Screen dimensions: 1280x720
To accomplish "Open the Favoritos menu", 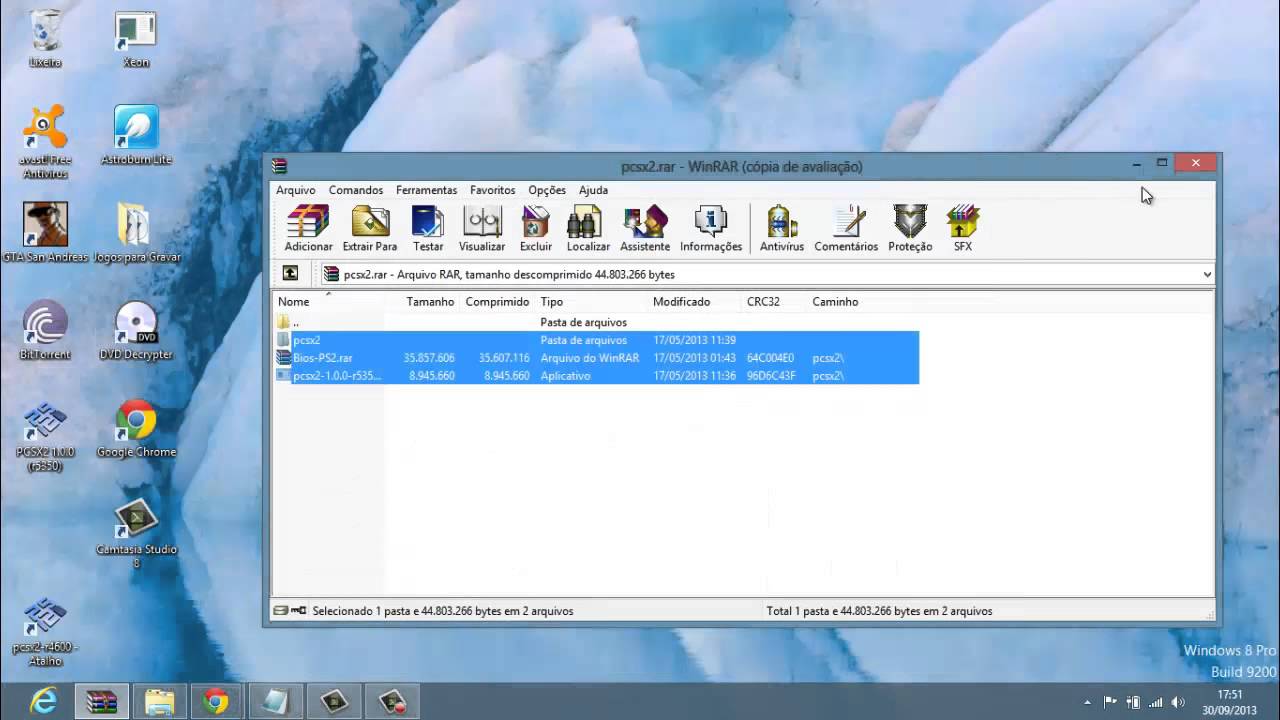I will (493, 190).
